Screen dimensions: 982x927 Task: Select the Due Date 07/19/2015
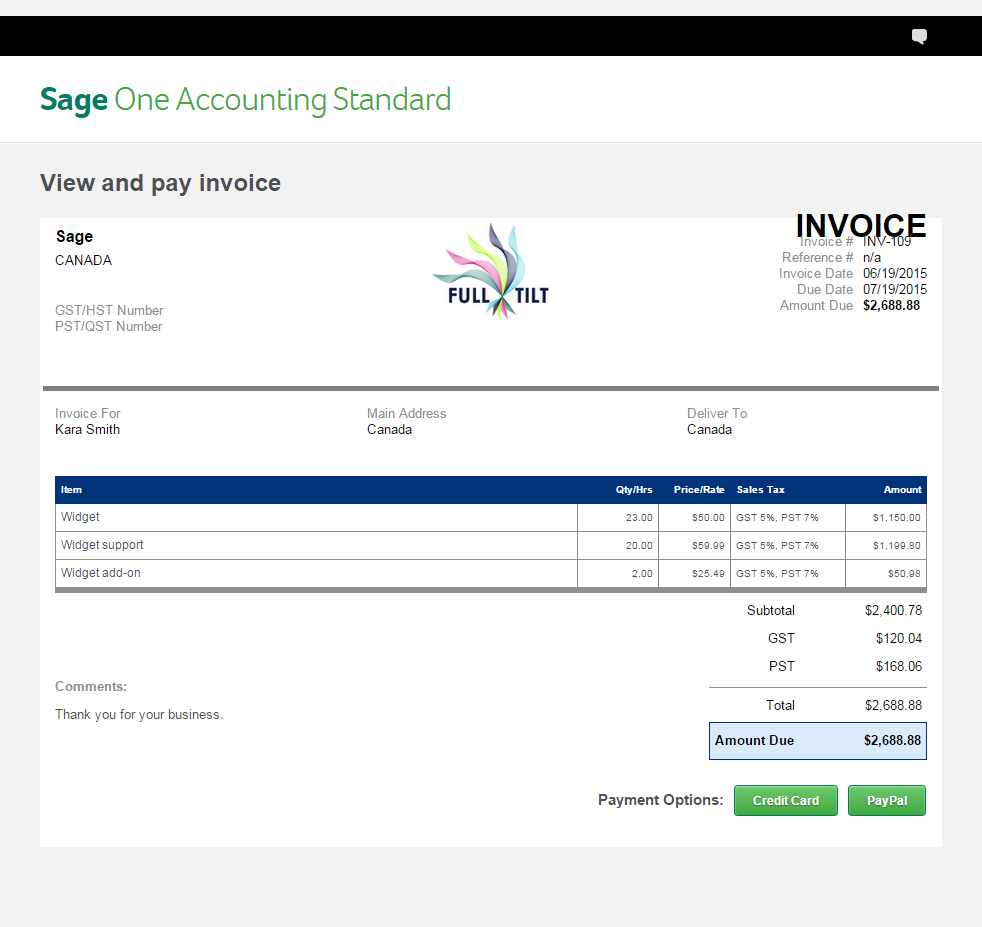pyautogui.click(x=895, y=289)
